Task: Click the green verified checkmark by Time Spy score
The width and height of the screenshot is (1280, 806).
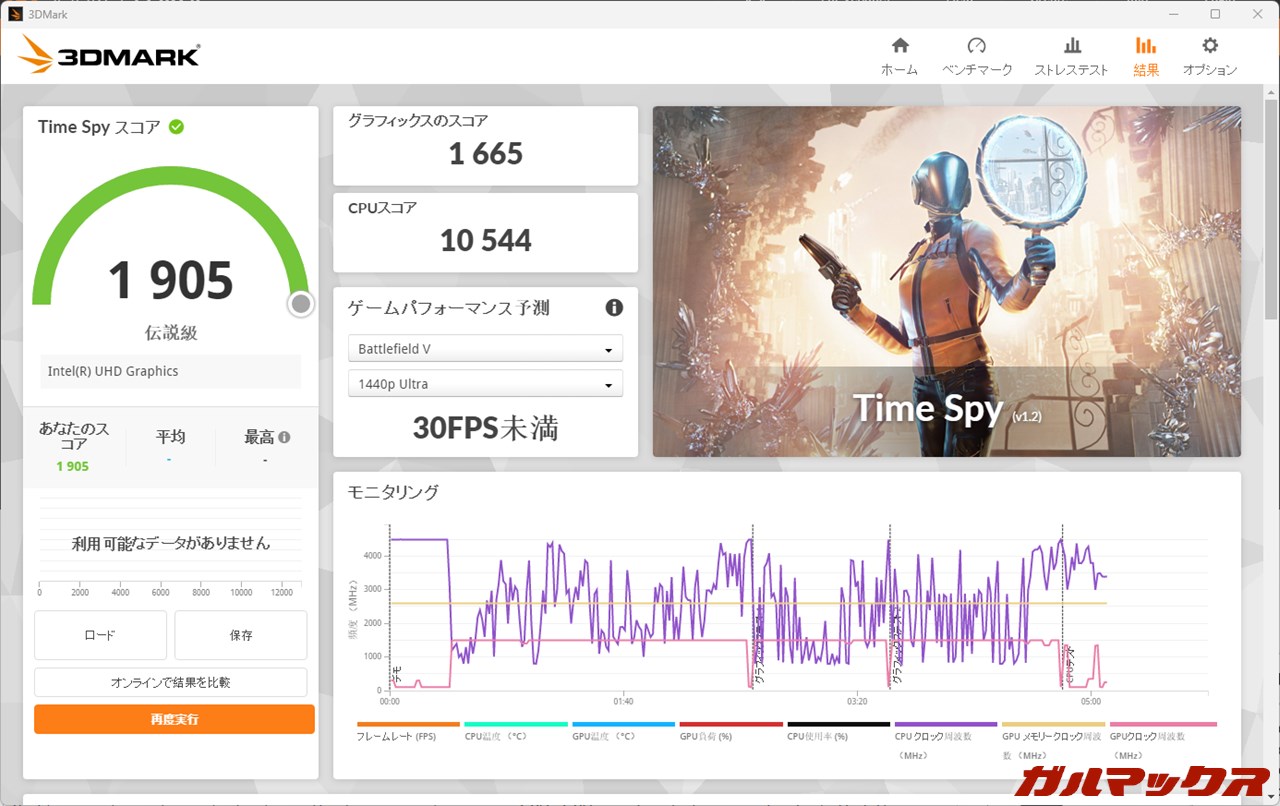Action: (x=176, y=127)
